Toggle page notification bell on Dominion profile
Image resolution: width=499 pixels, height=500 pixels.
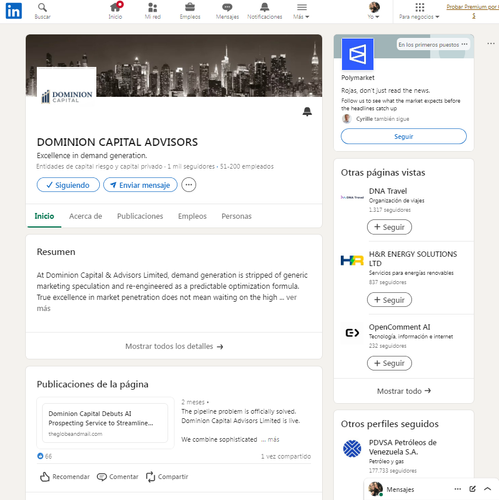point(307,112)
